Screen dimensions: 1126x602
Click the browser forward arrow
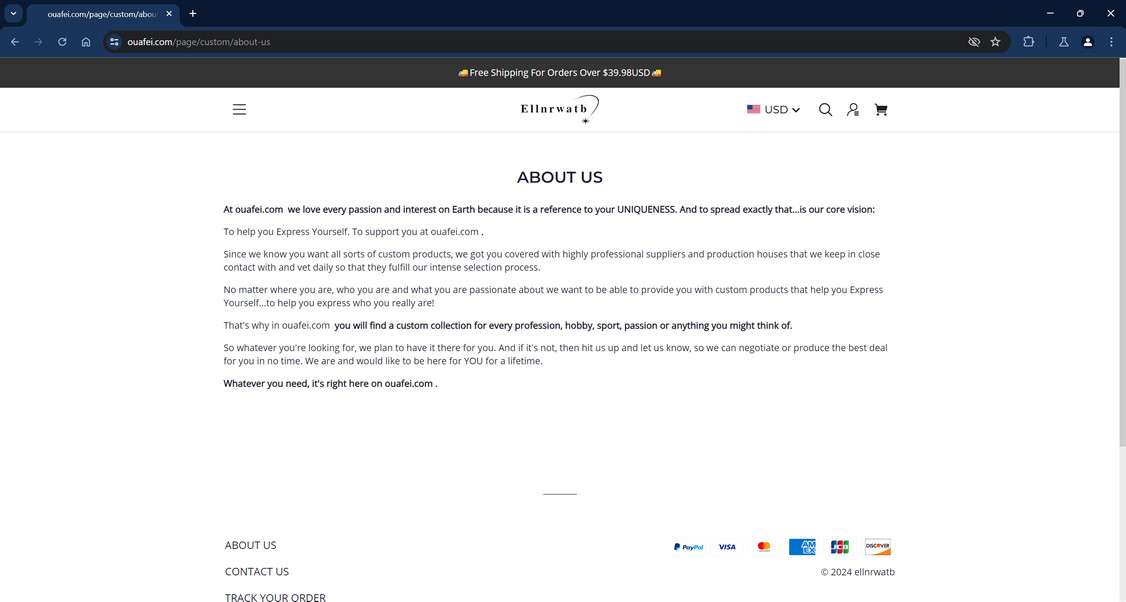(x=39, y=42)
